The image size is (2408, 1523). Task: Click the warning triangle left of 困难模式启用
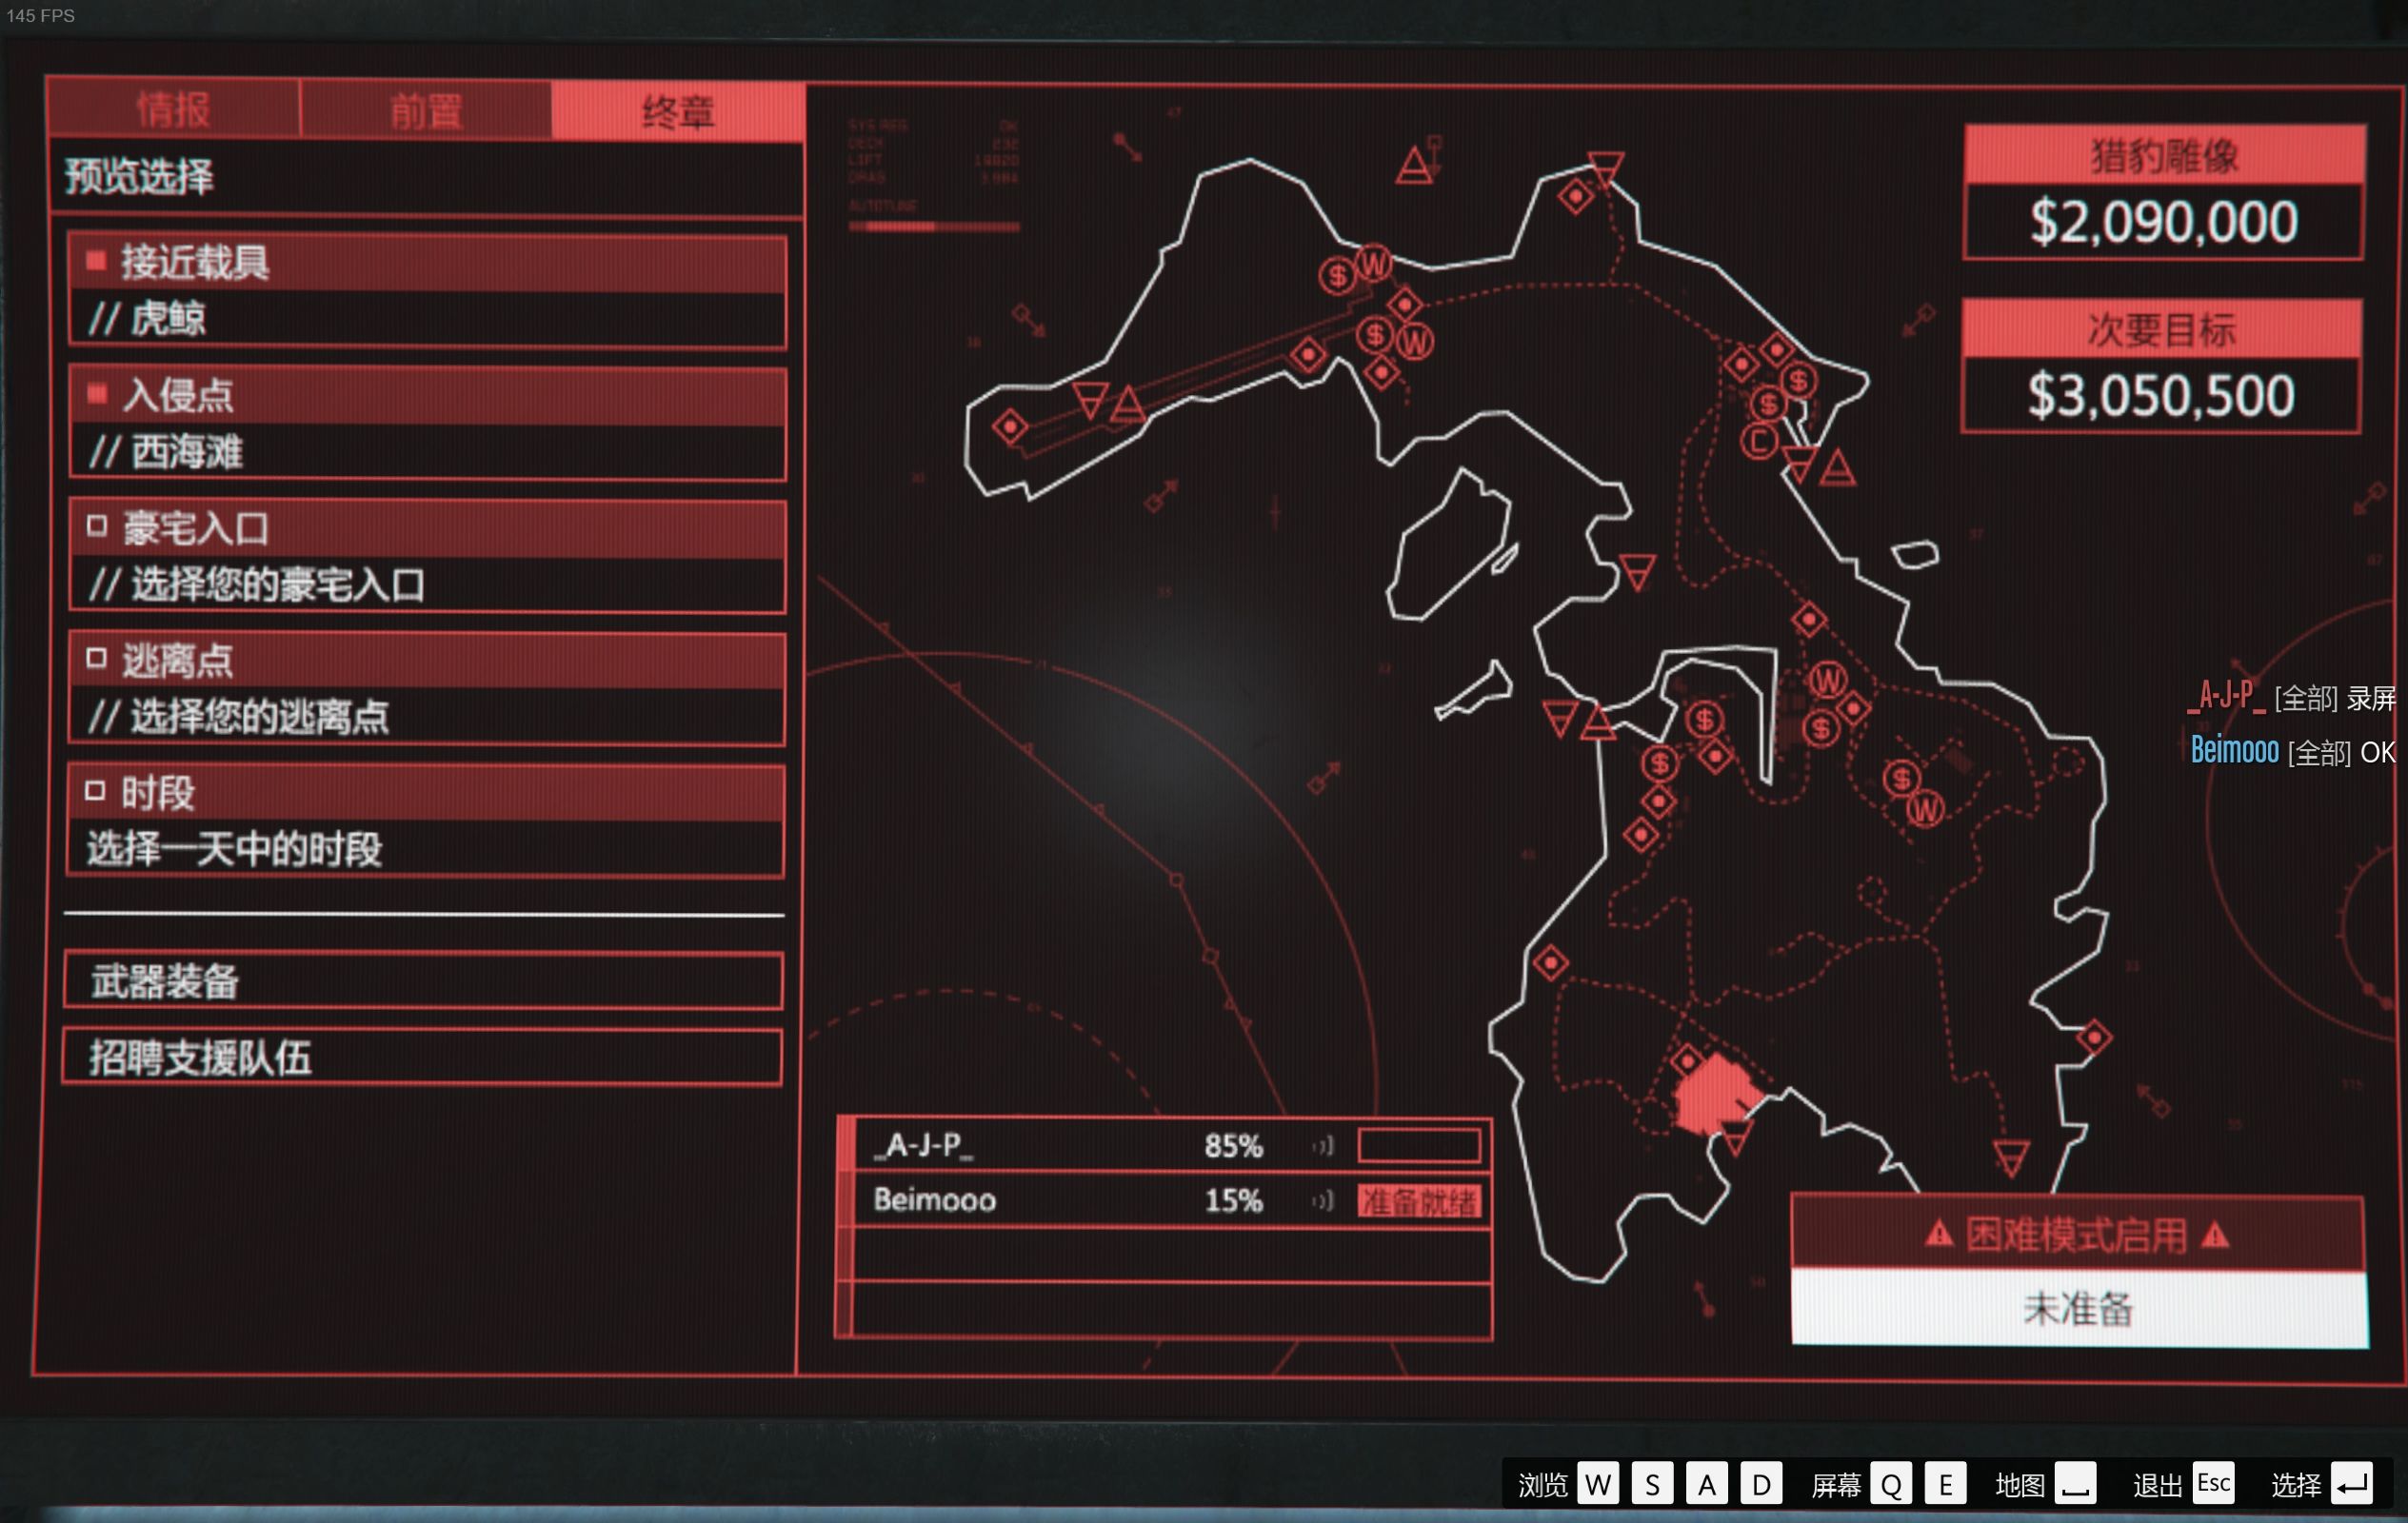click(1939, 1234)
